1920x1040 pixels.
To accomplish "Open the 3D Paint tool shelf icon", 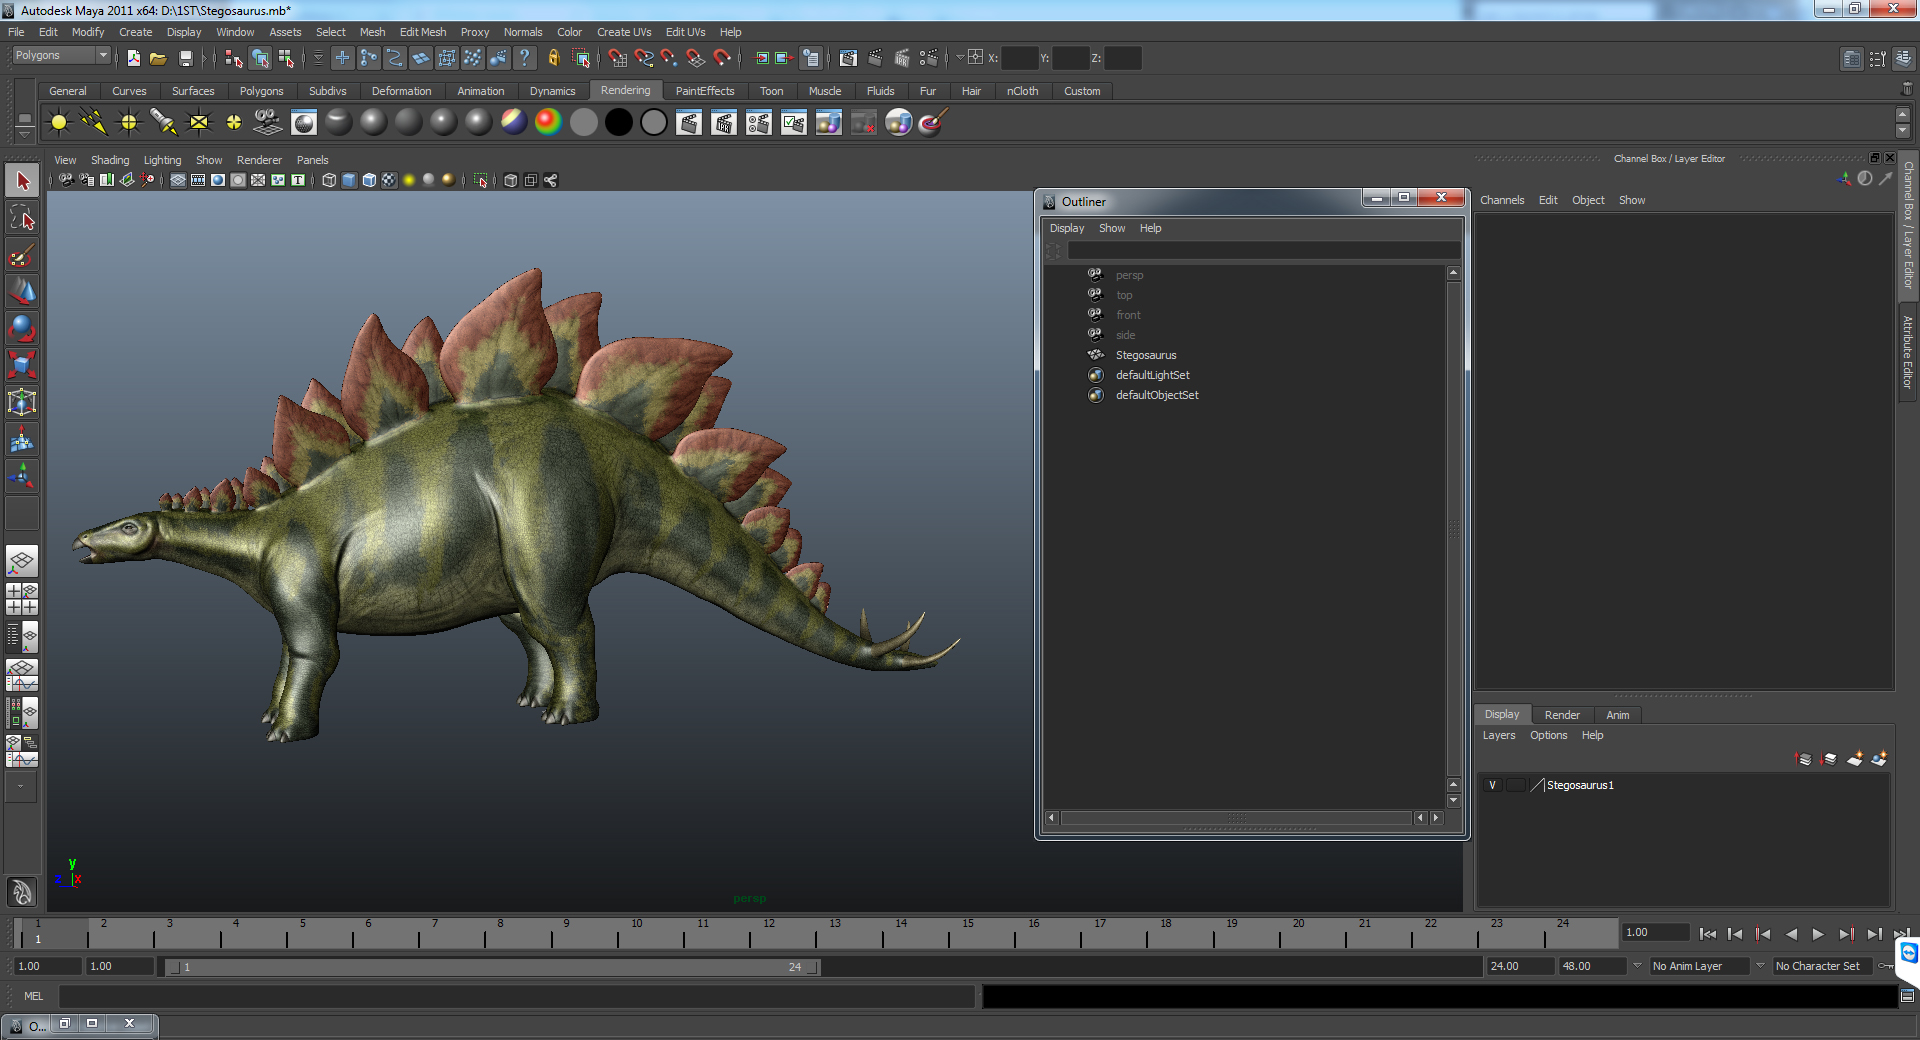I will click(933, 123).
